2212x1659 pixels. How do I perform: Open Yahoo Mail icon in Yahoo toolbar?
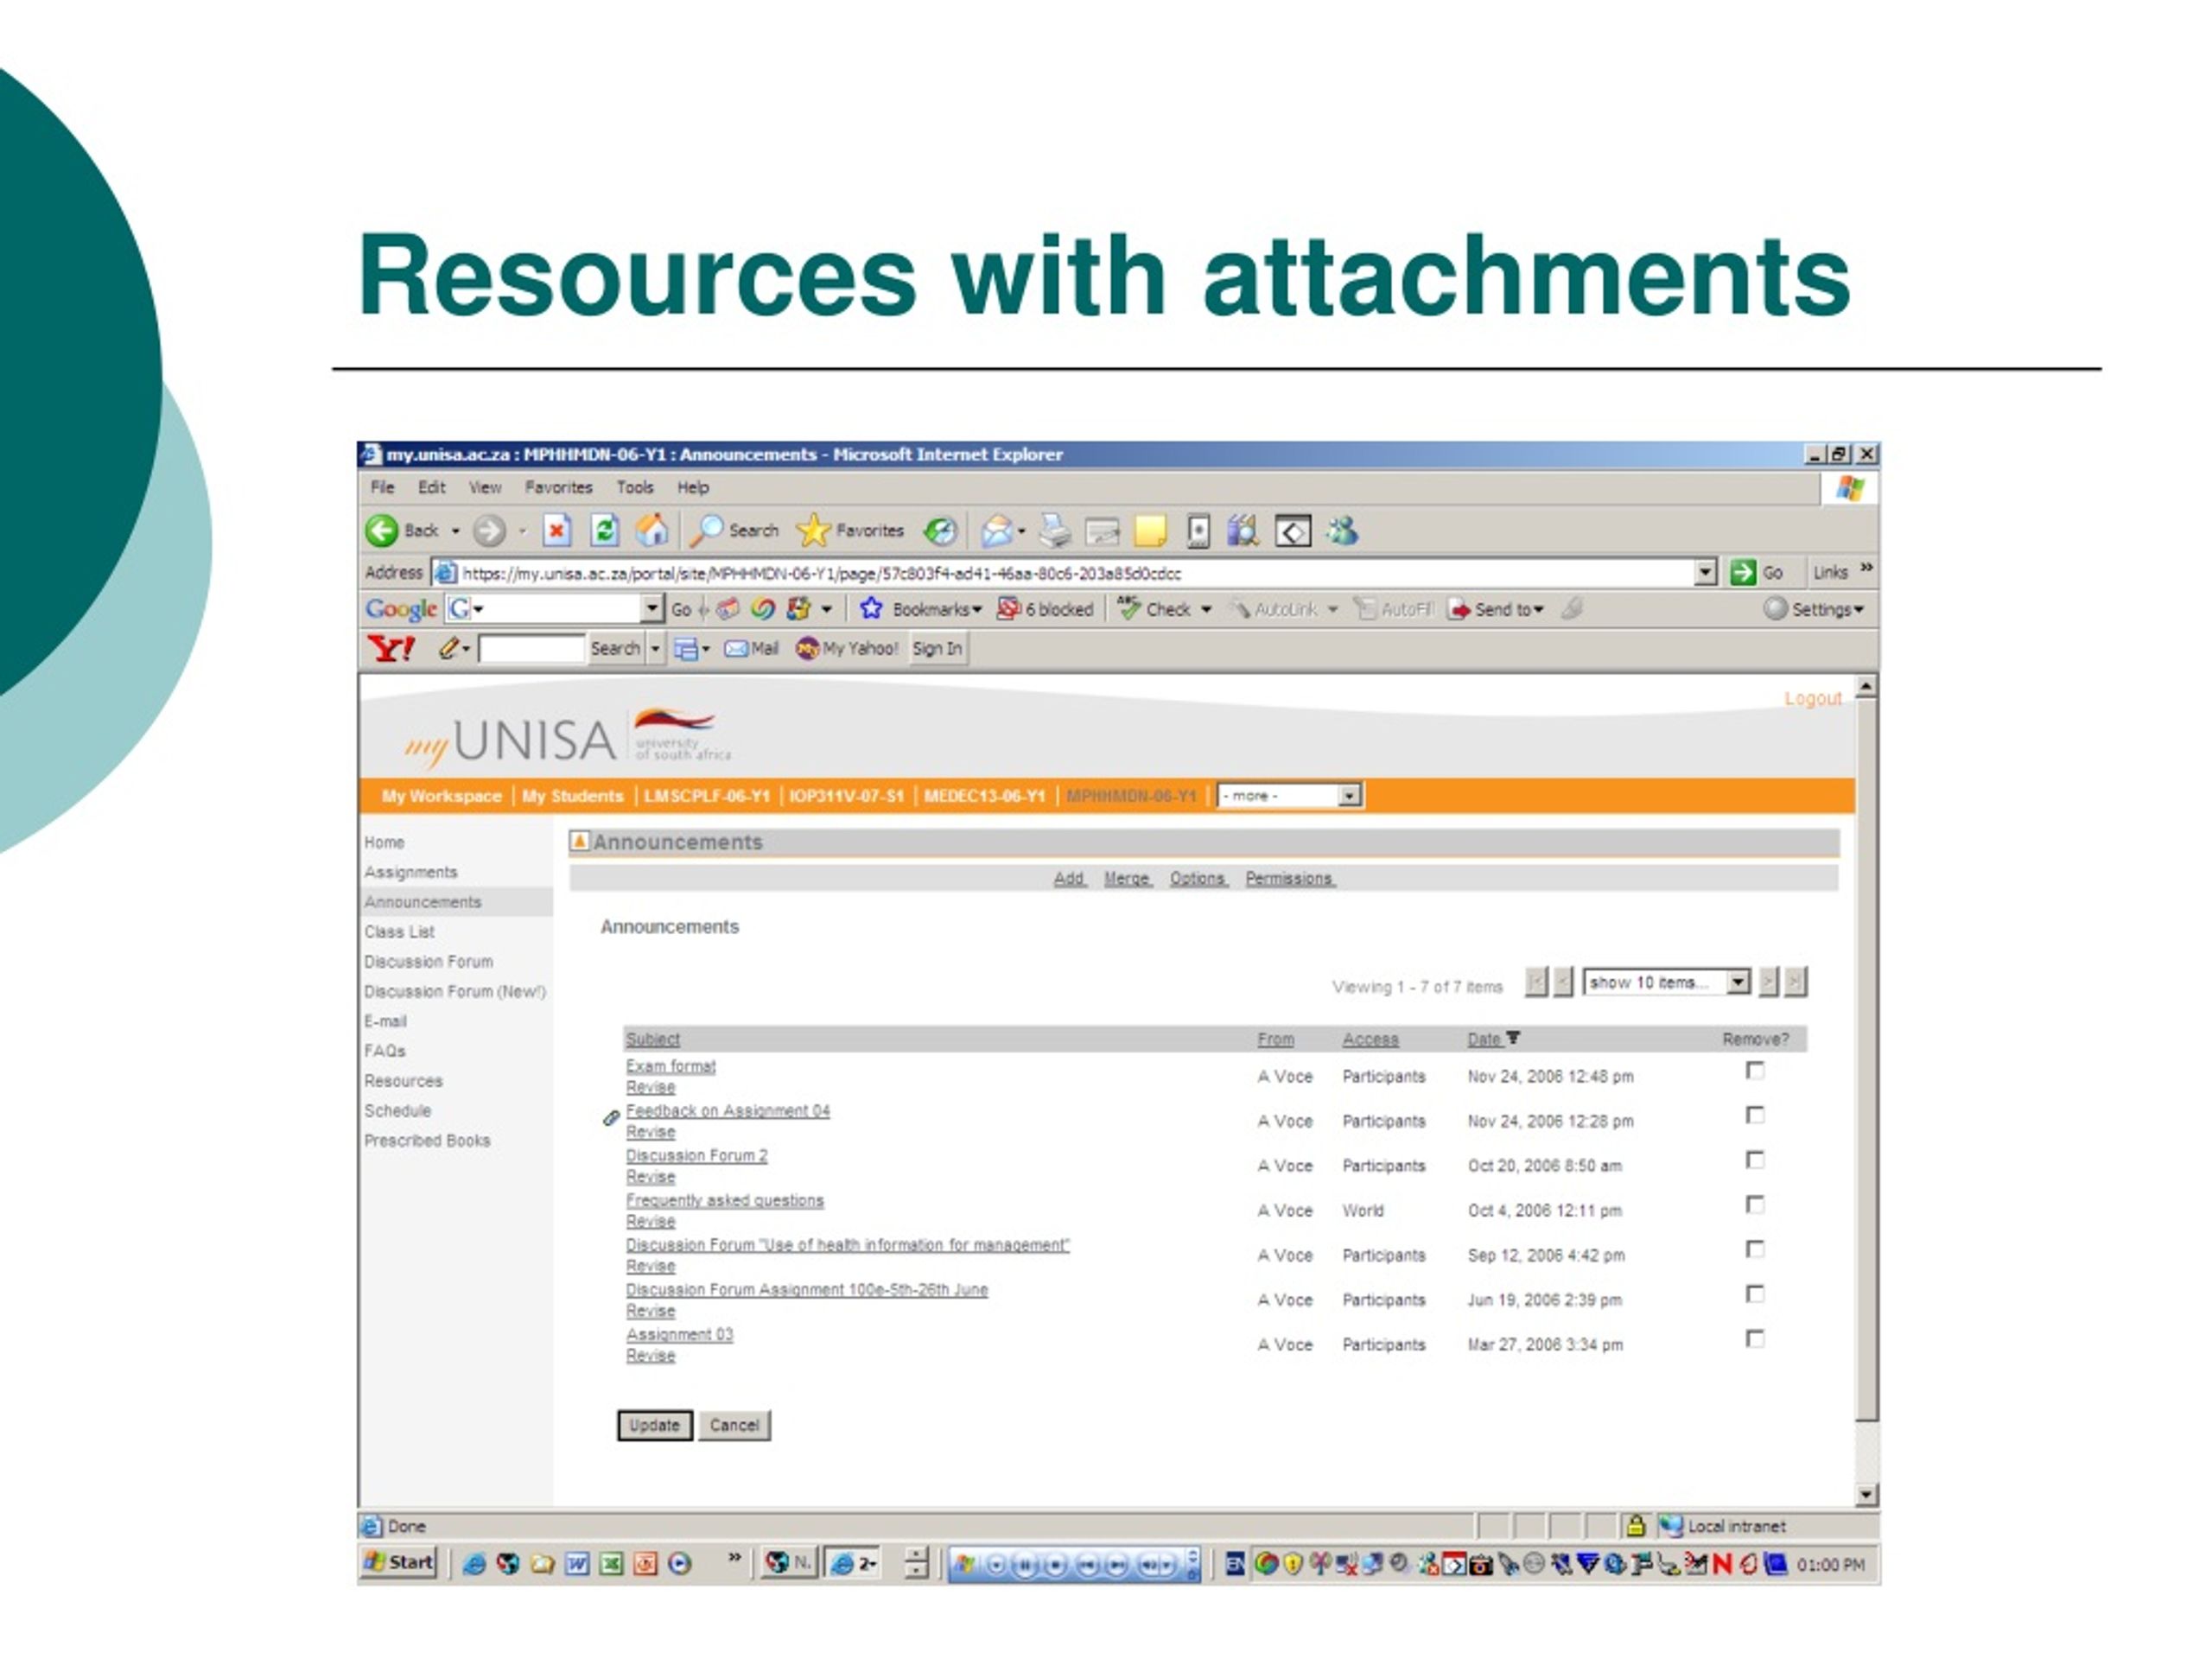[736, 649]
